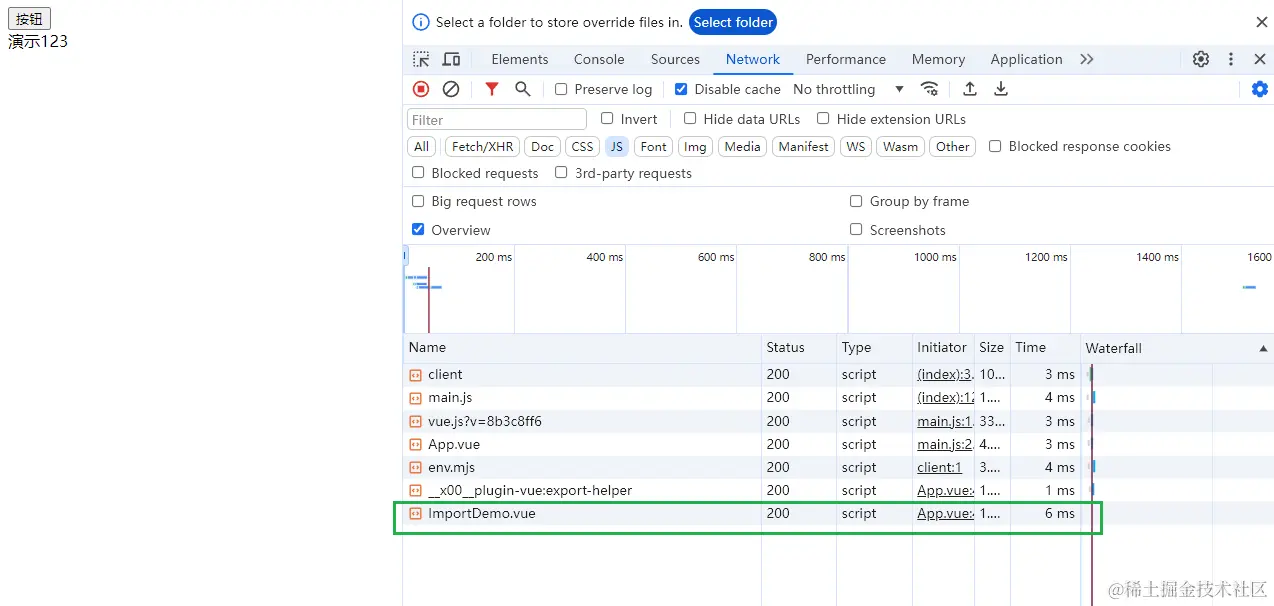This screenshot has height=606, width=1274.
Task: Switch to the Console tab
Action: (599, 59)
